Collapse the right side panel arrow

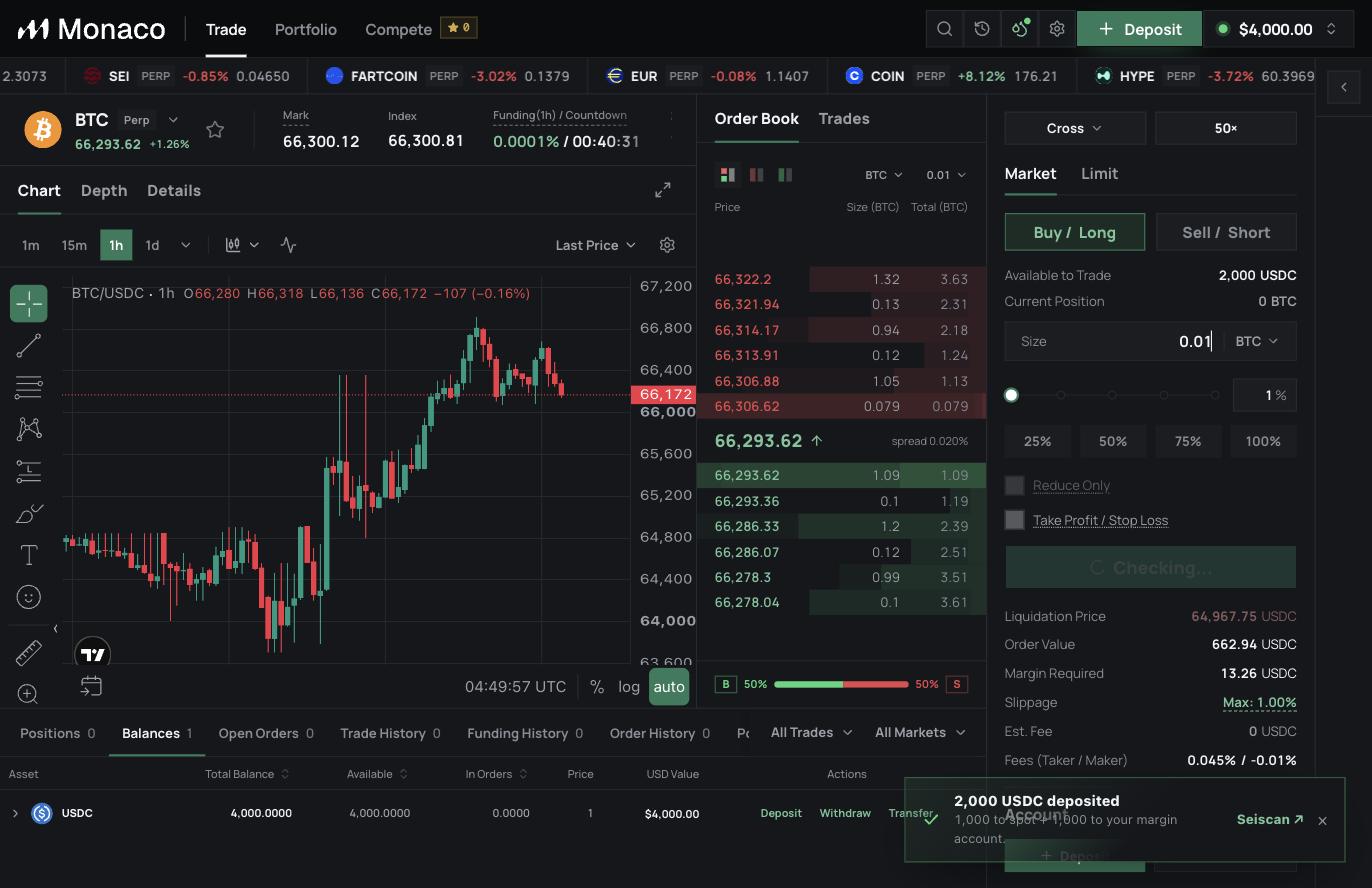coord(1344,87)
